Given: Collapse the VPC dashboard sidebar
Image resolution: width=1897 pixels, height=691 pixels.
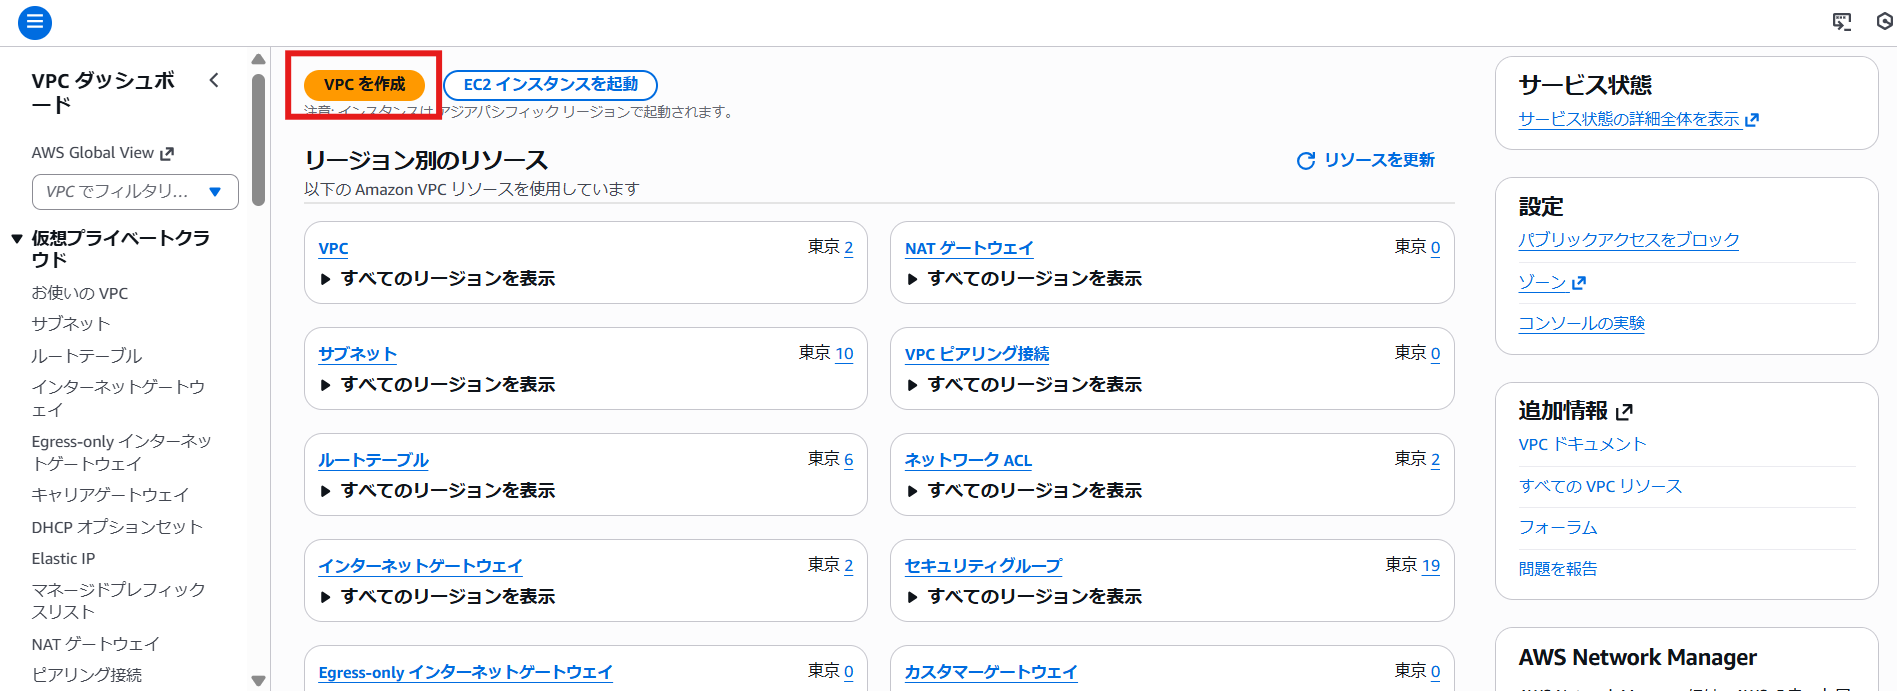Looking at the screenshot, I should click(x=214, y=80).
